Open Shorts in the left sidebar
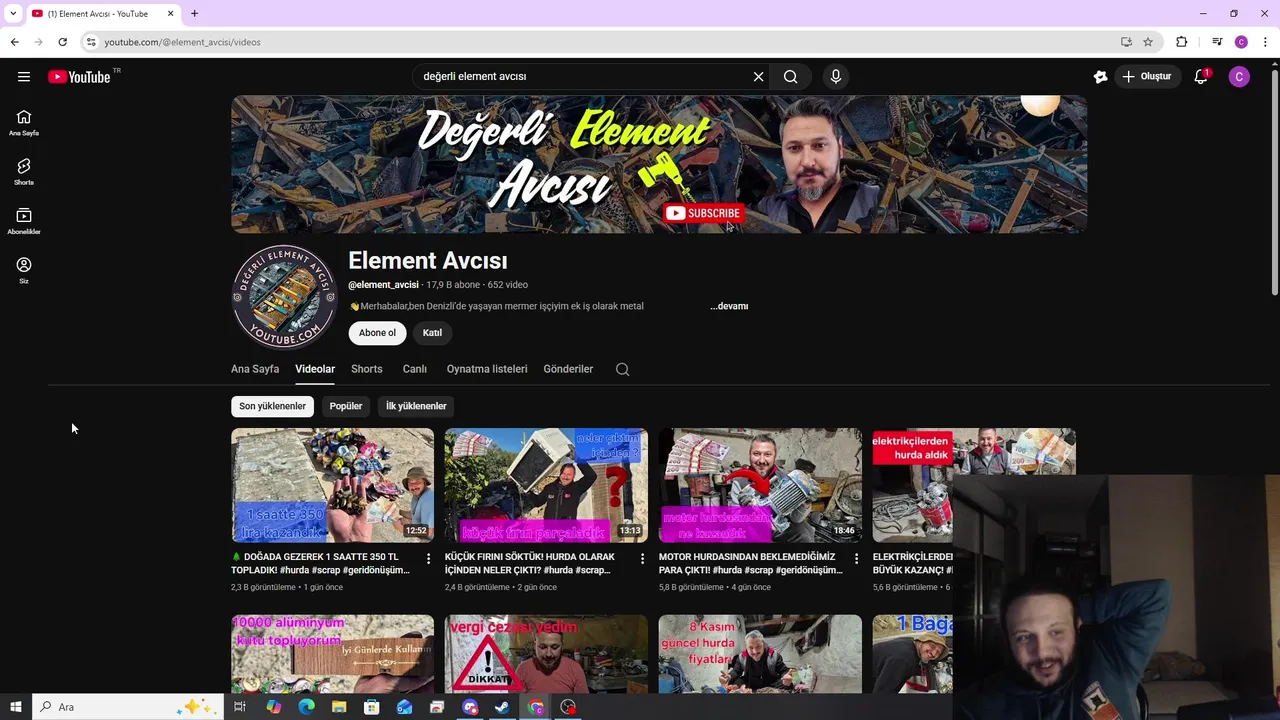 [x=24, y=172]
